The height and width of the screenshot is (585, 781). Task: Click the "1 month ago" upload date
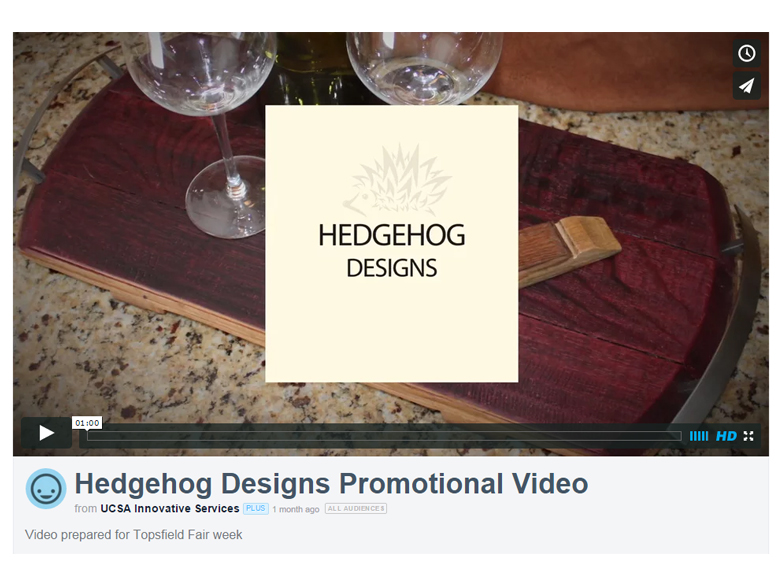tap(296, 509)
